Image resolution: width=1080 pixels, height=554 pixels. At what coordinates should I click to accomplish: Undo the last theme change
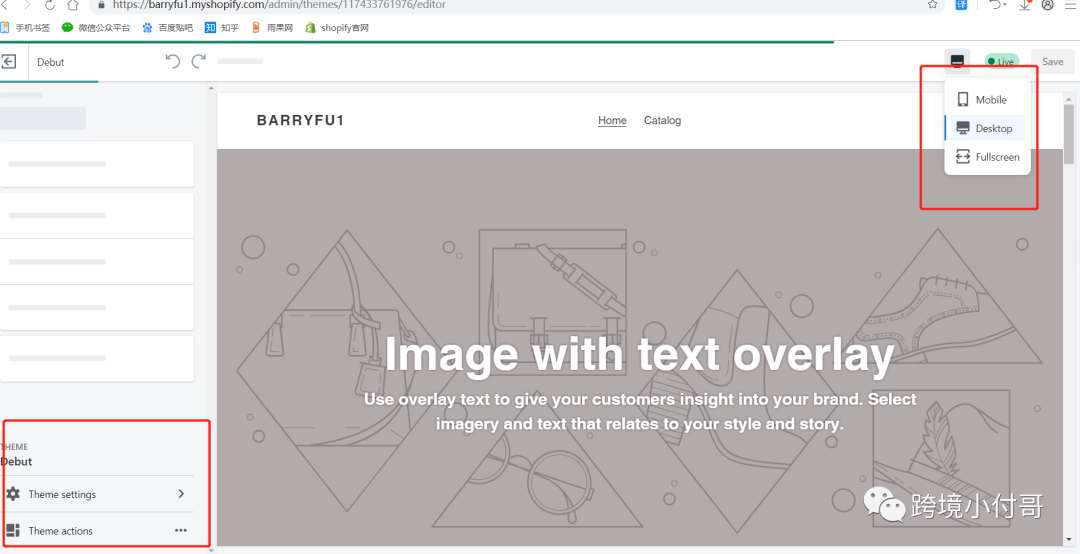[173, 61]
